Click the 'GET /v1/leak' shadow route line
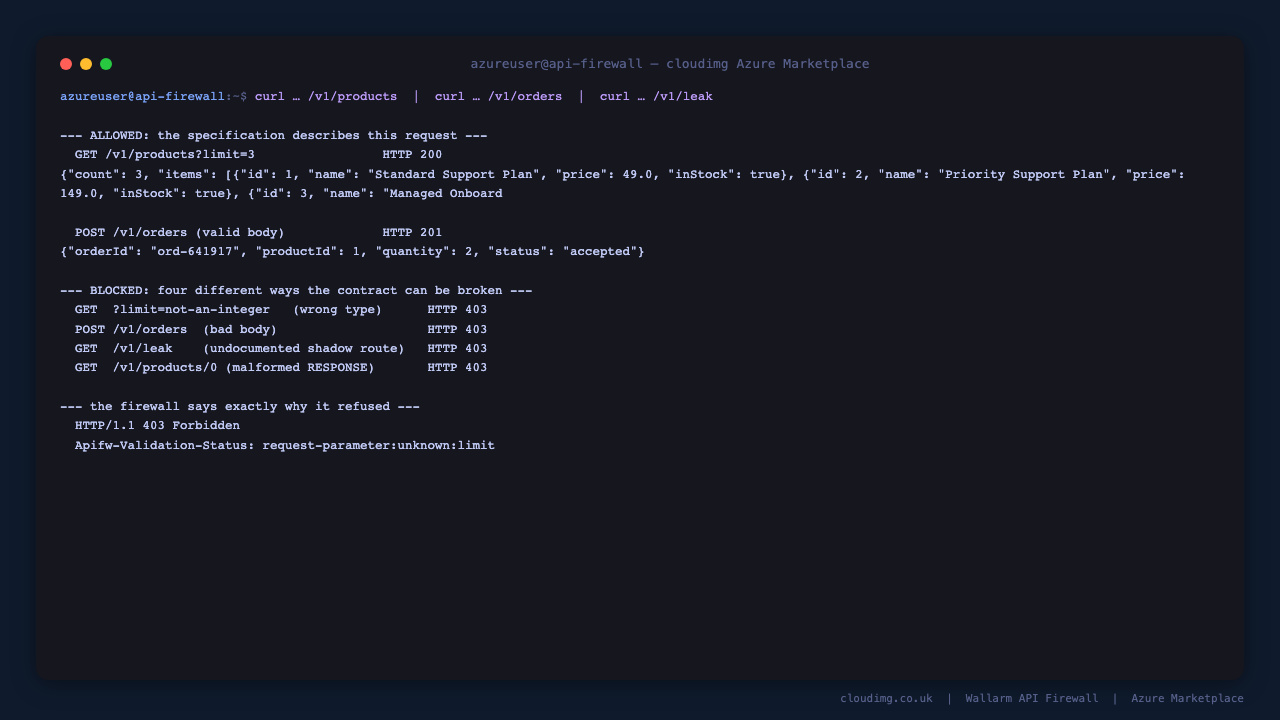 click(281, 349)
